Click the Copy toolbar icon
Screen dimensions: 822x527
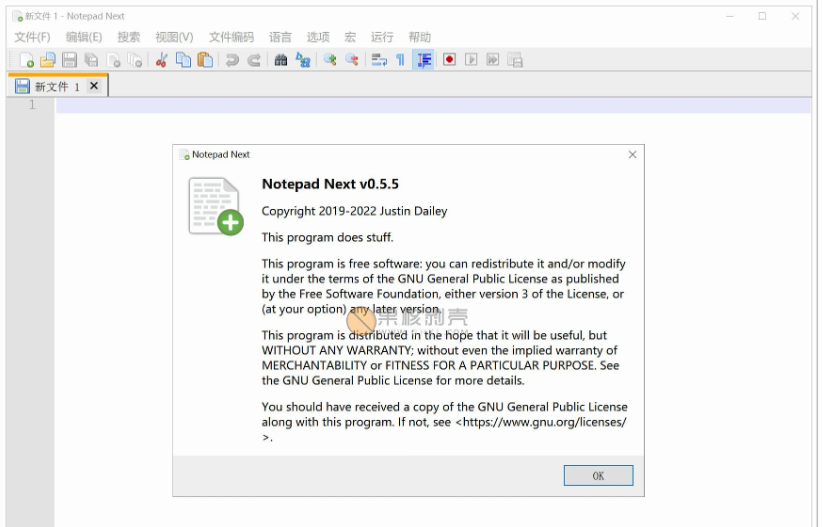point(183,60)
